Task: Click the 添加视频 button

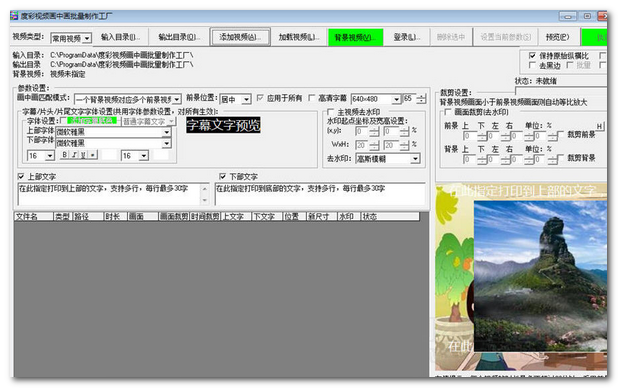Action: point(240,37)
